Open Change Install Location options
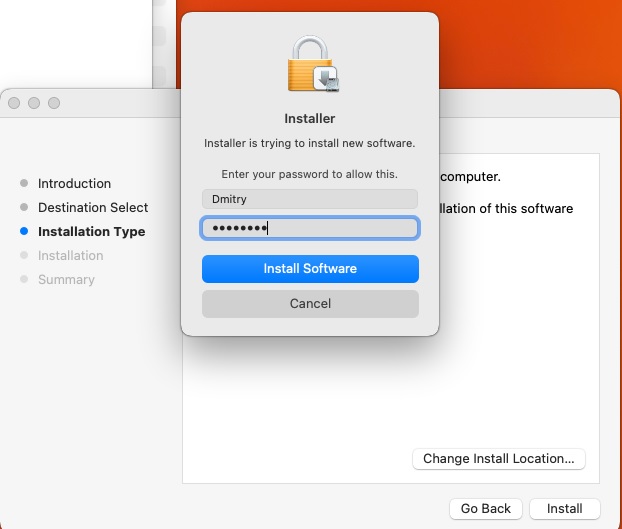622x529 pixels. pyautogui.click(x=498, y=459)
